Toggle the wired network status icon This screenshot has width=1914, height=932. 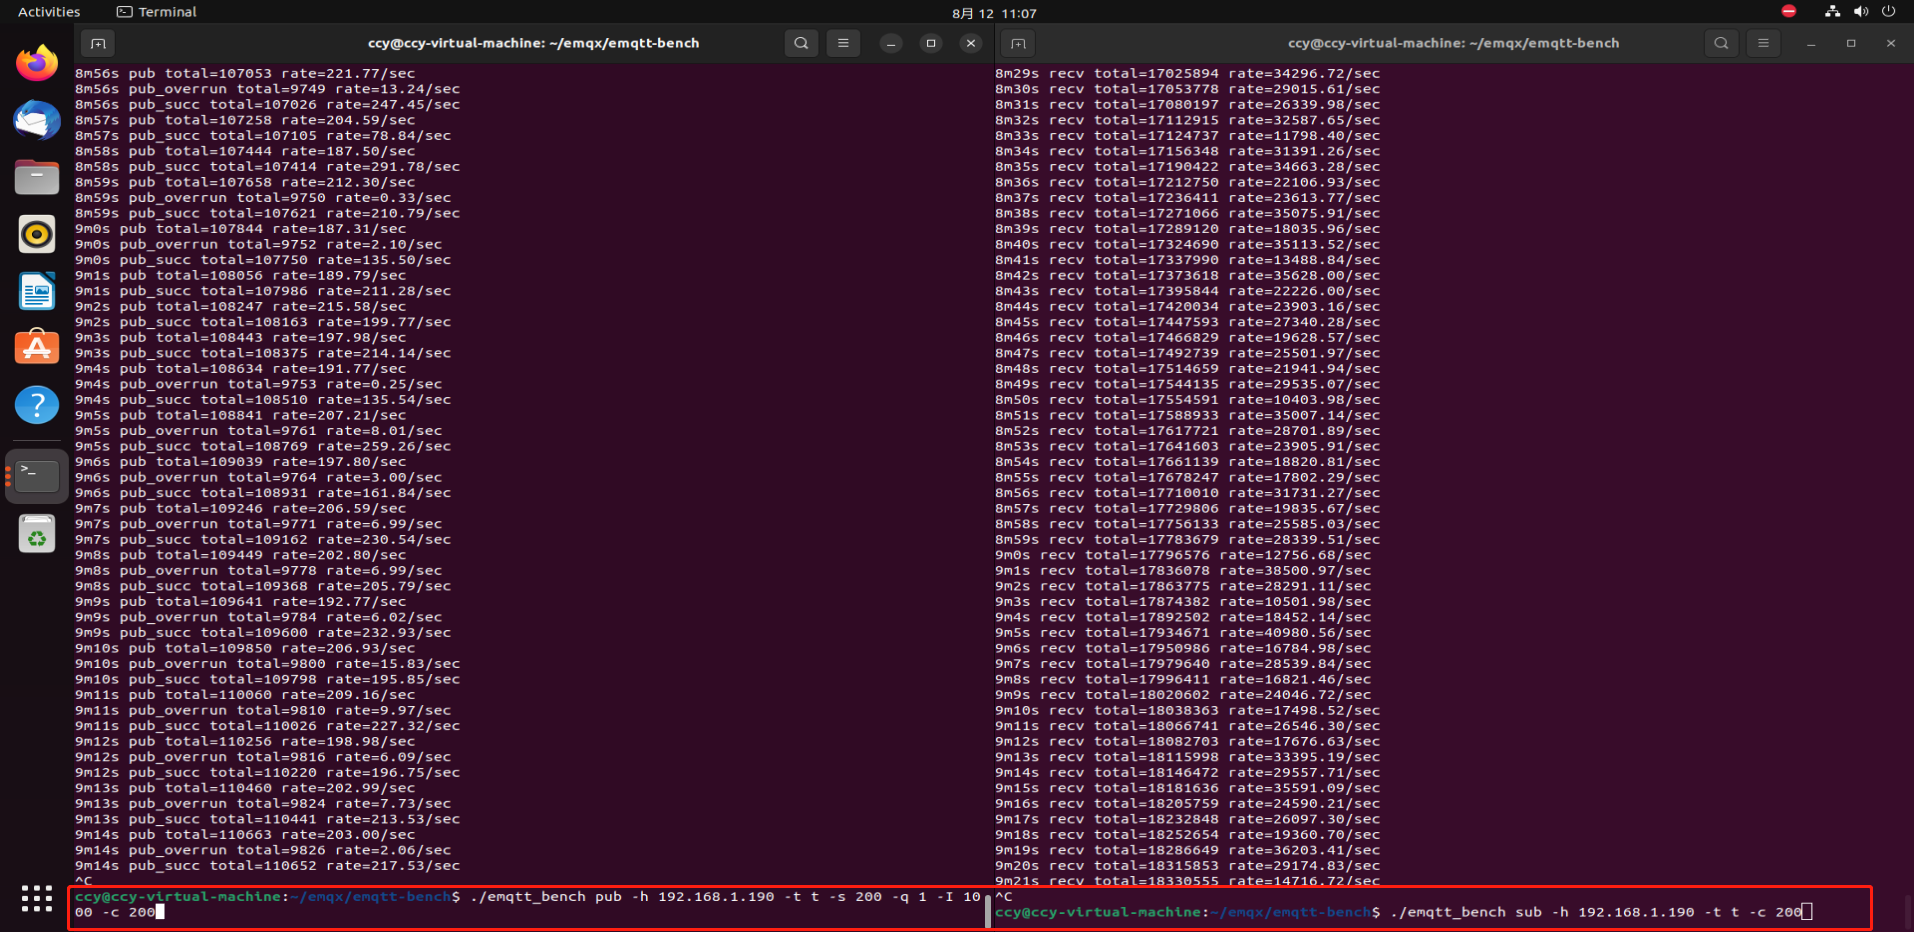point(1833,11)
